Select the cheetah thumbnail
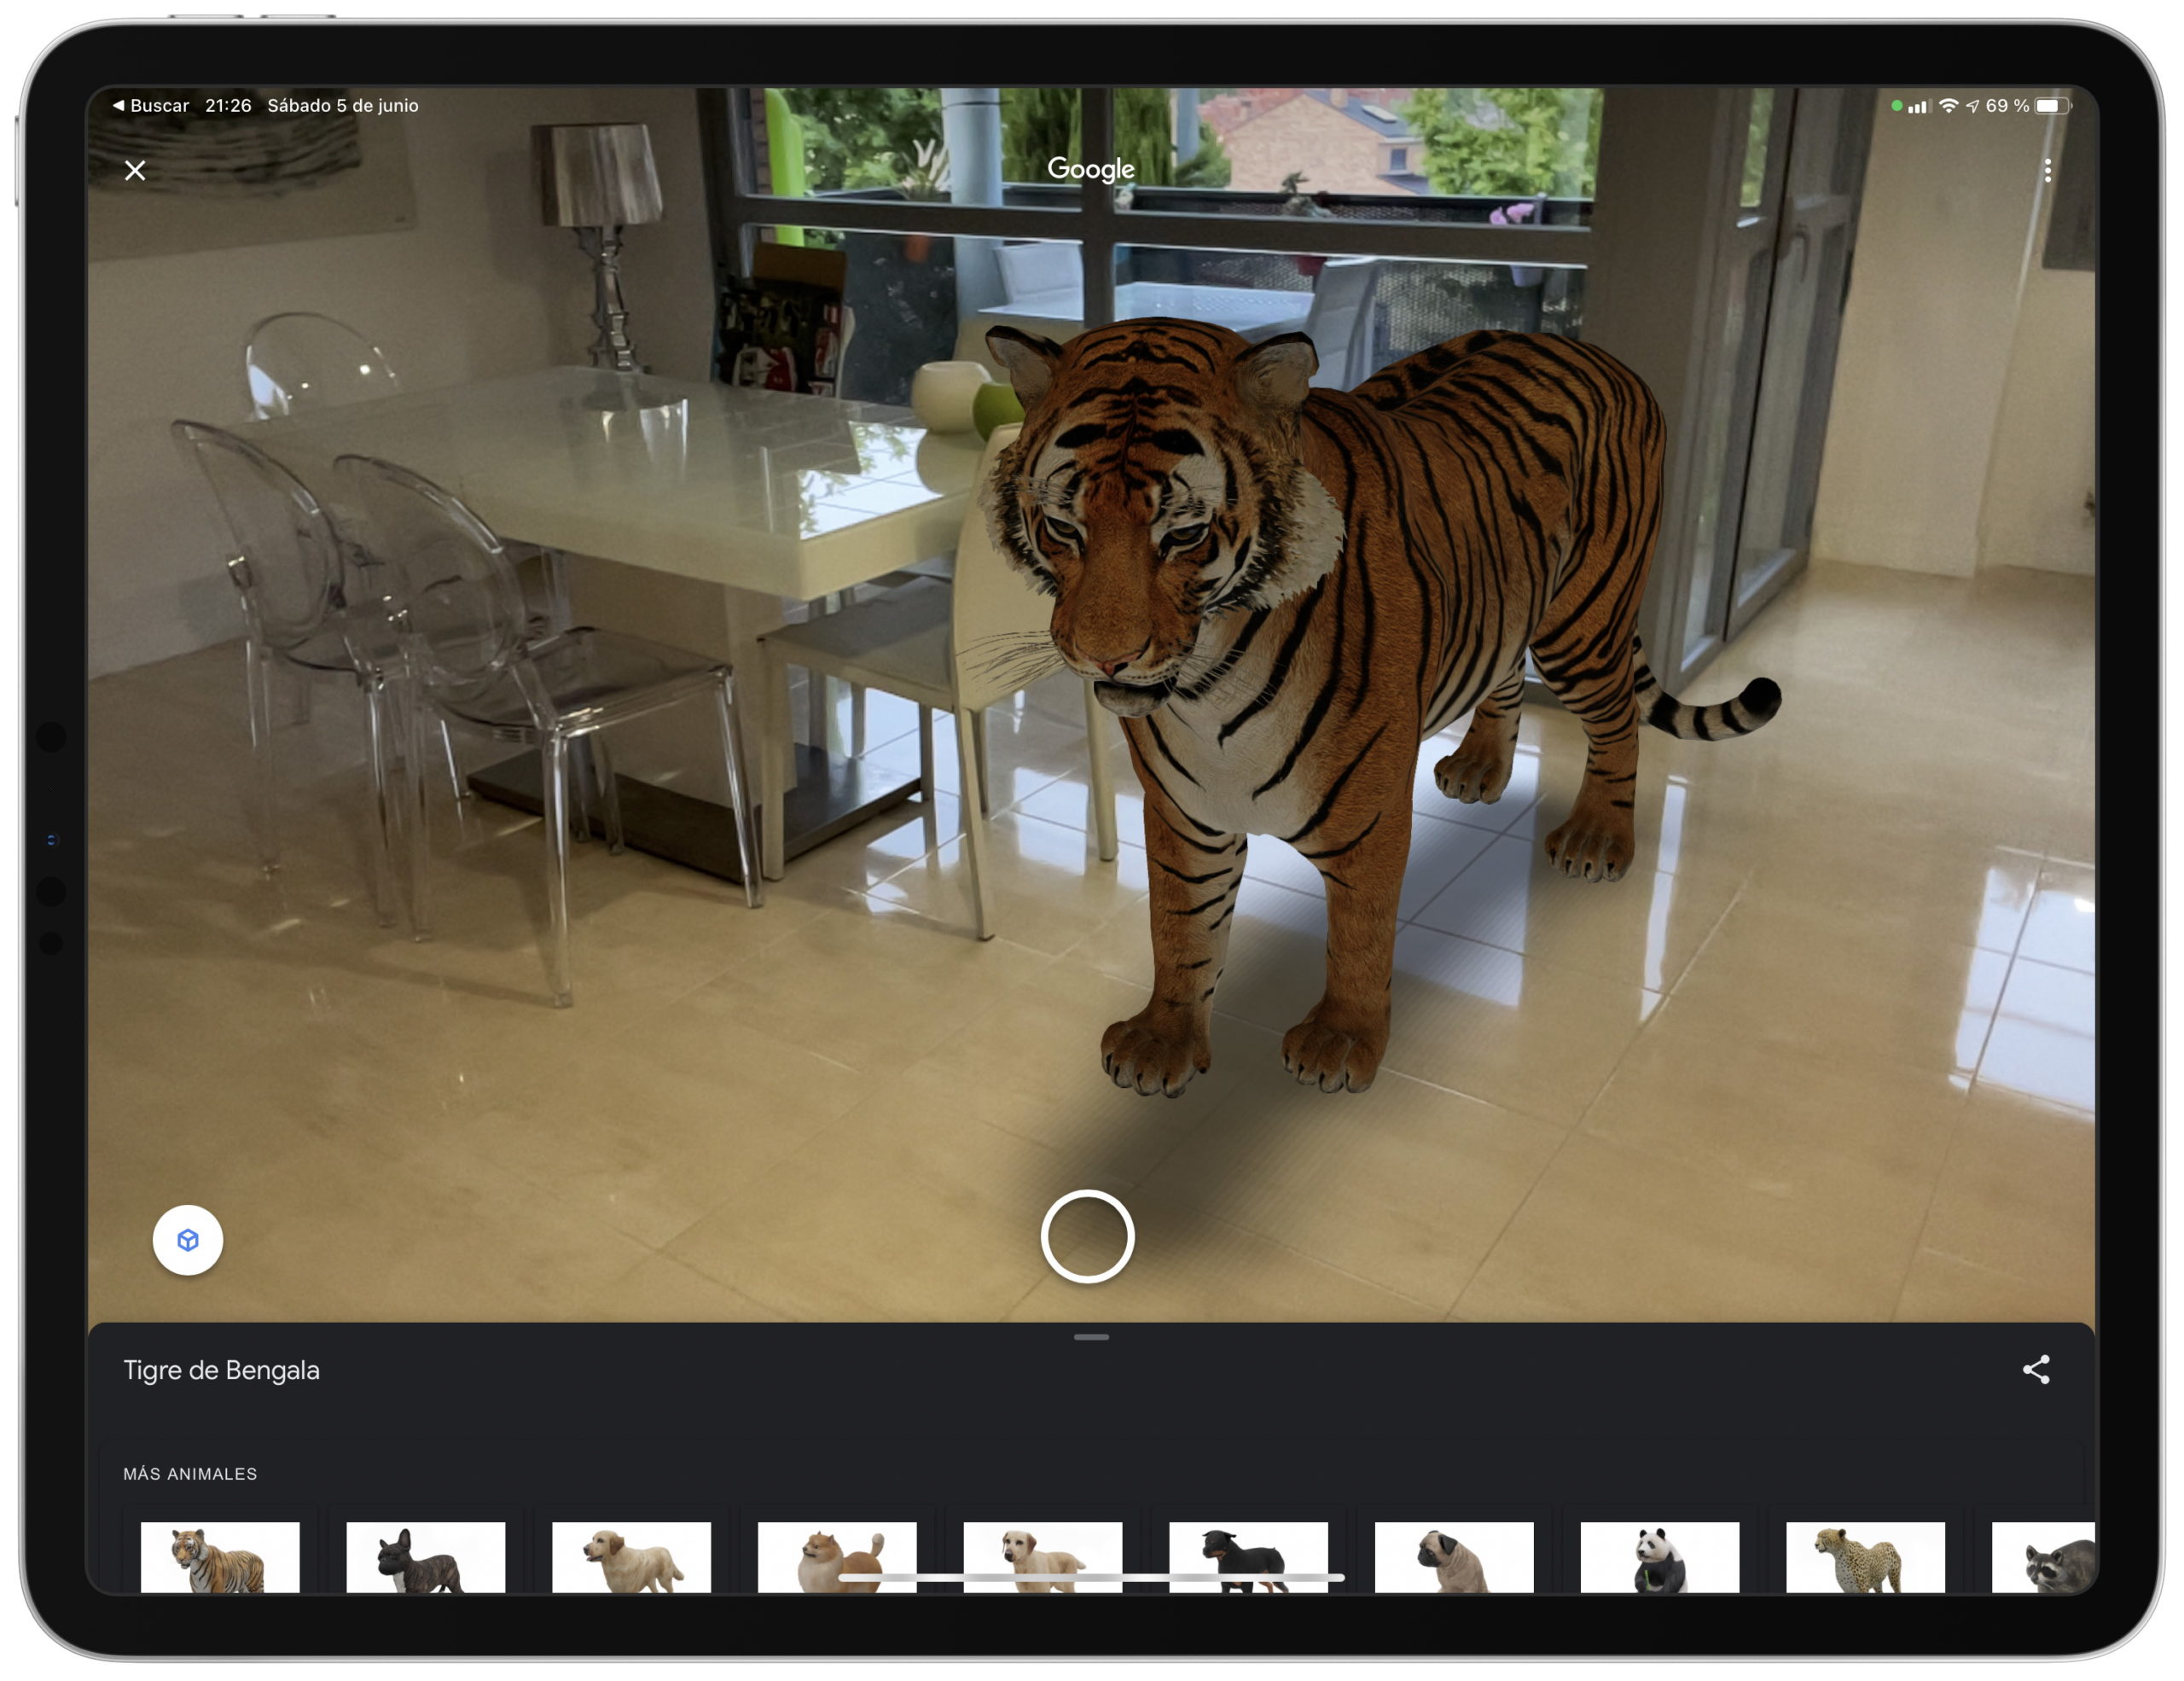 coord(1865,1556)
